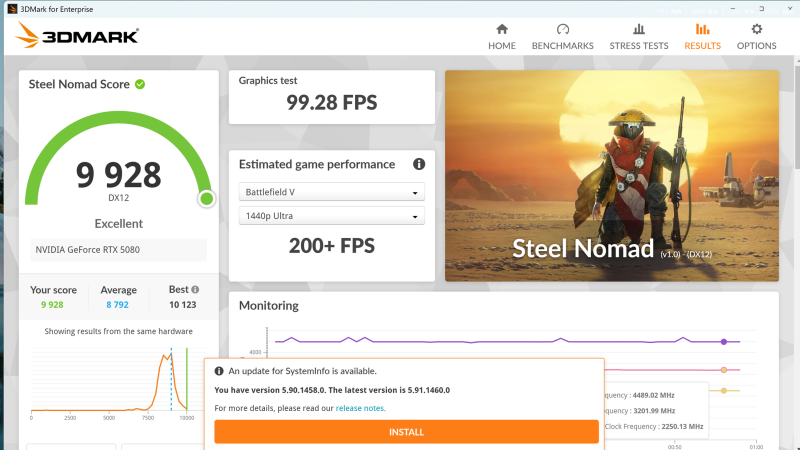Viewport: 800px width, 450px height.
Task: Open the OPTIONS tab
Action: 757,37
